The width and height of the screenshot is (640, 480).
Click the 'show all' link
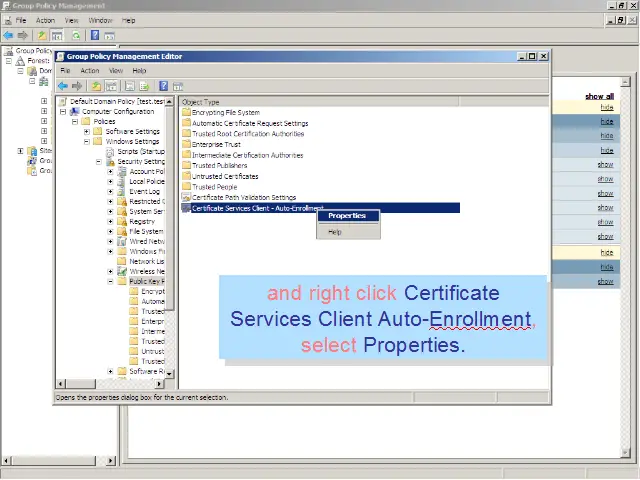click(599, 97)
